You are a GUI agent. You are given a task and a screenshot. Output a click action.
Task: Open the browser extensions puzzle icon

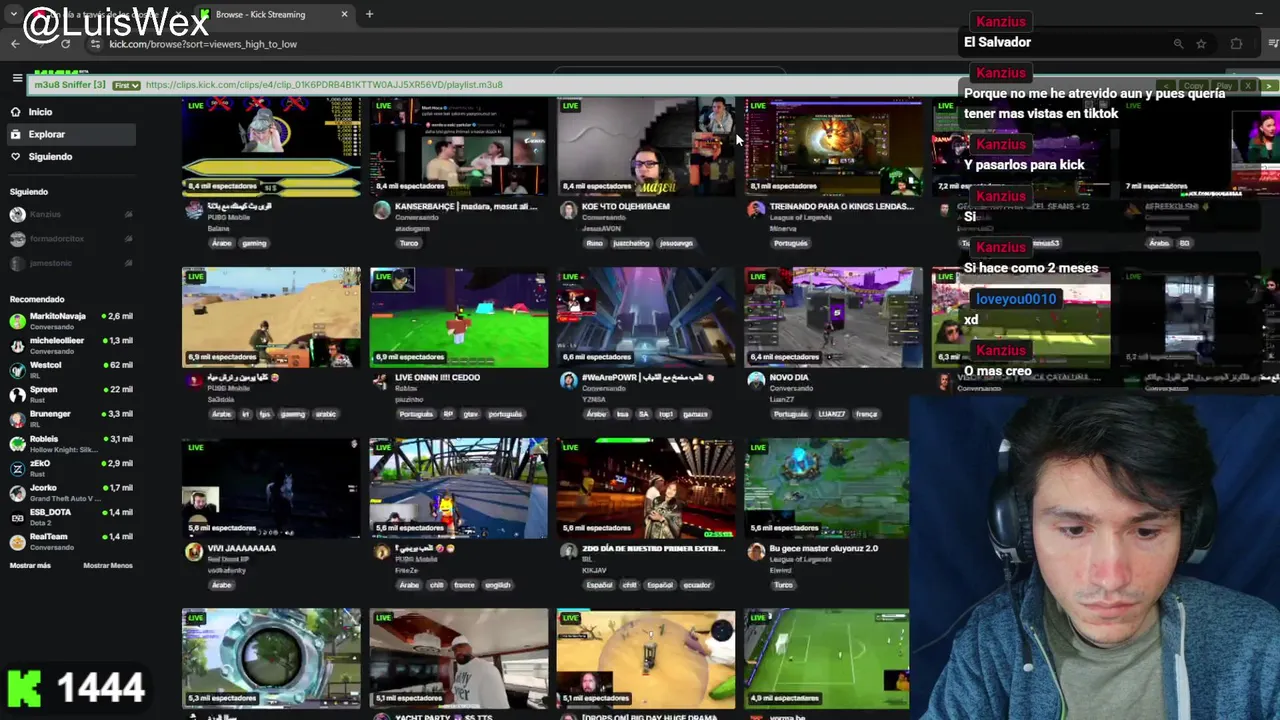[x=1236, y=44]
